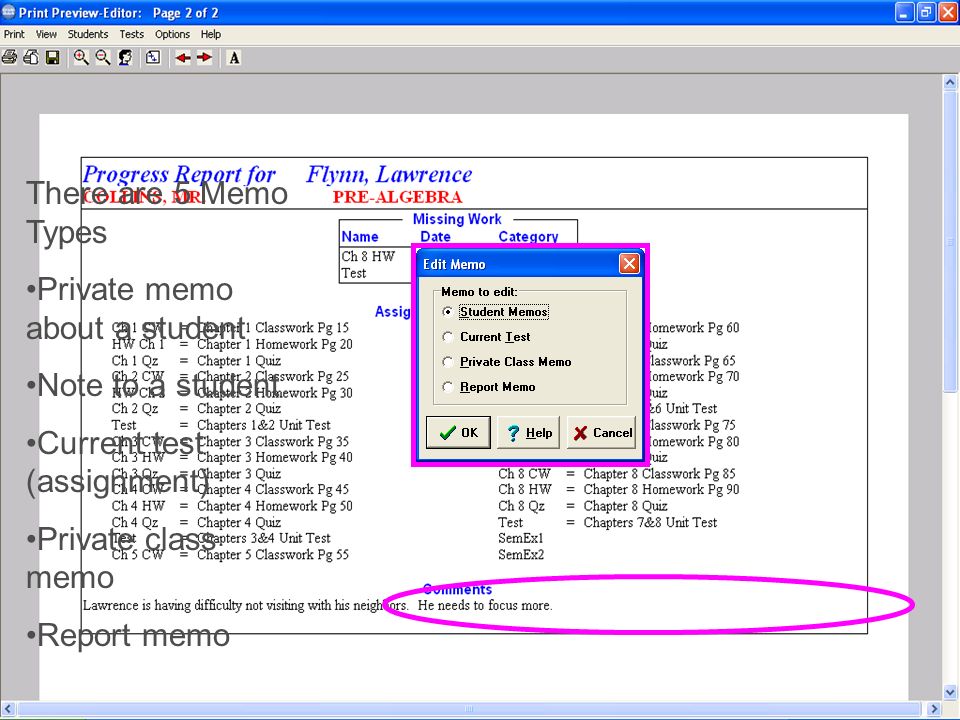
Task: Click the horizontal scrollbar thumb
Action: (468, 709)
